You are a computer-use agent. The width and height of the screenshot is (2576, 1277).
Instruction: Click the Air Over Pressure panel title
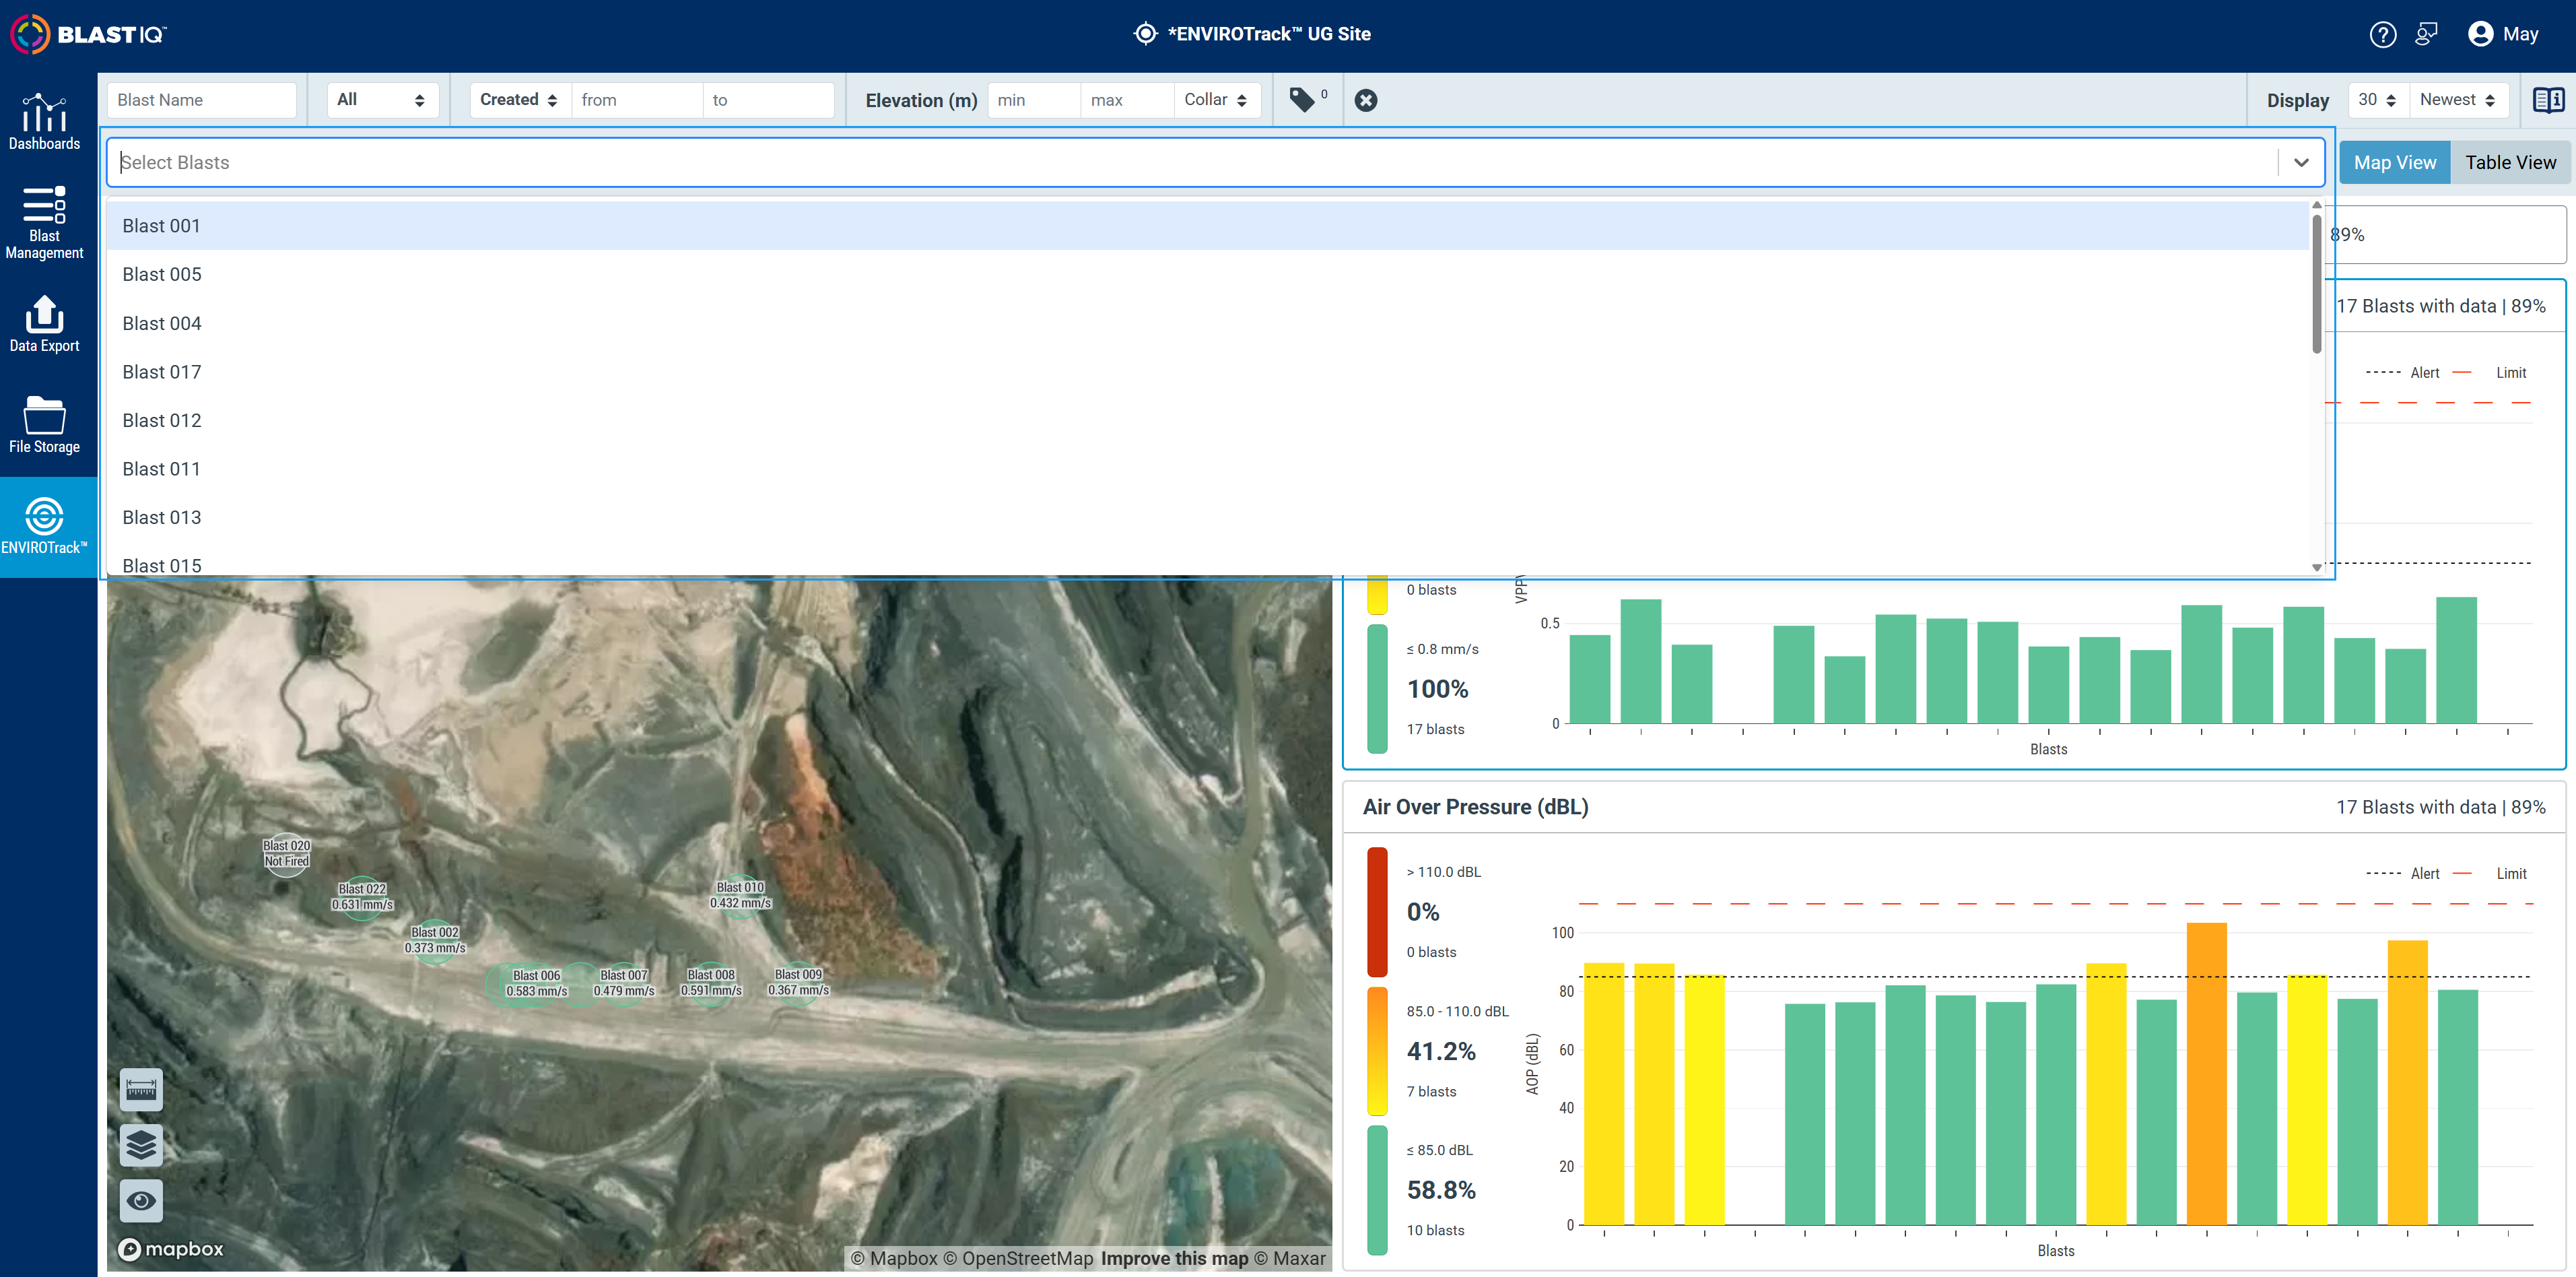pos(1475,807)
